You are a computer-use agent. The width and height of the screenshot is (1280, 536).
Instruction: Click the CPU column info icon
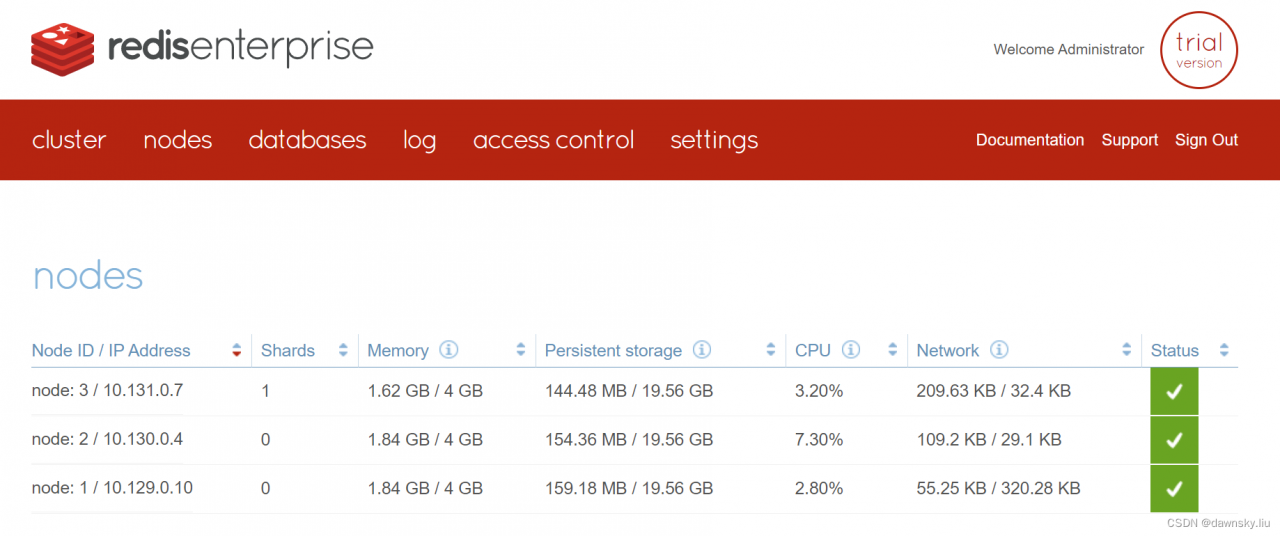[x=851, y=350]
